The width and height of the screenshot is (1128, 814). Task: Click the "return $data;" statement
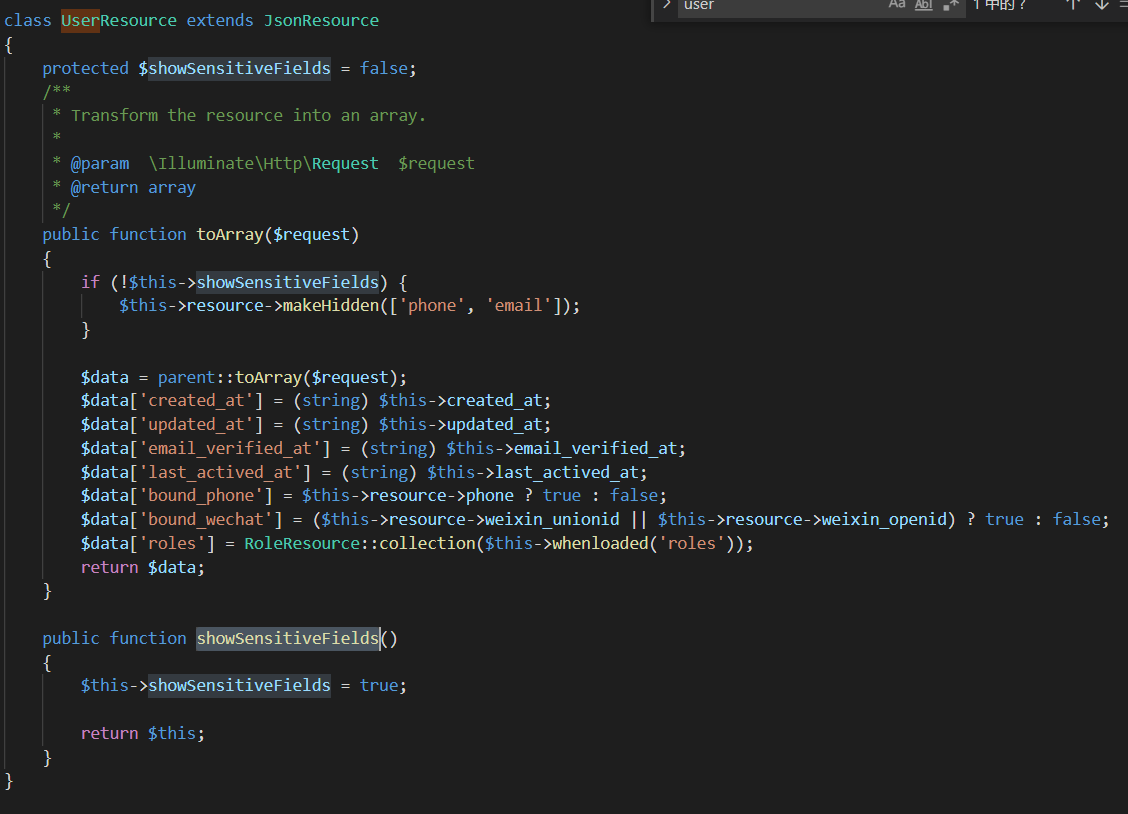[142, 568]
